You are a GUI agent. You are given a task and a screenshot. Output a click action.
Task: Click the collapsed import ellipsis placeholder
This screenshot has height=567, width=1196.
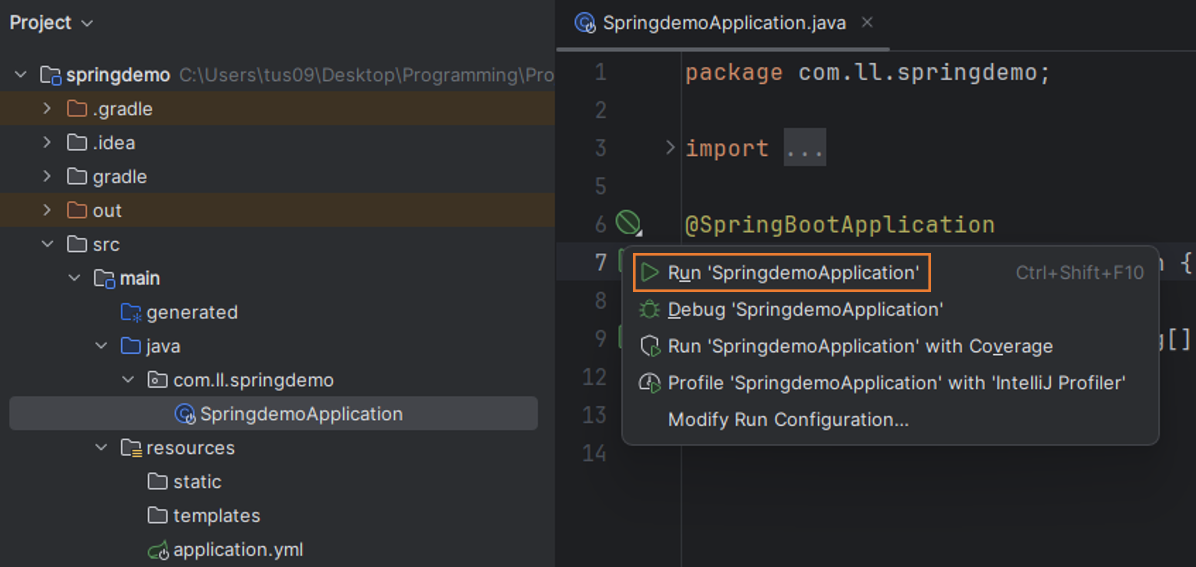tap(805, 149)
